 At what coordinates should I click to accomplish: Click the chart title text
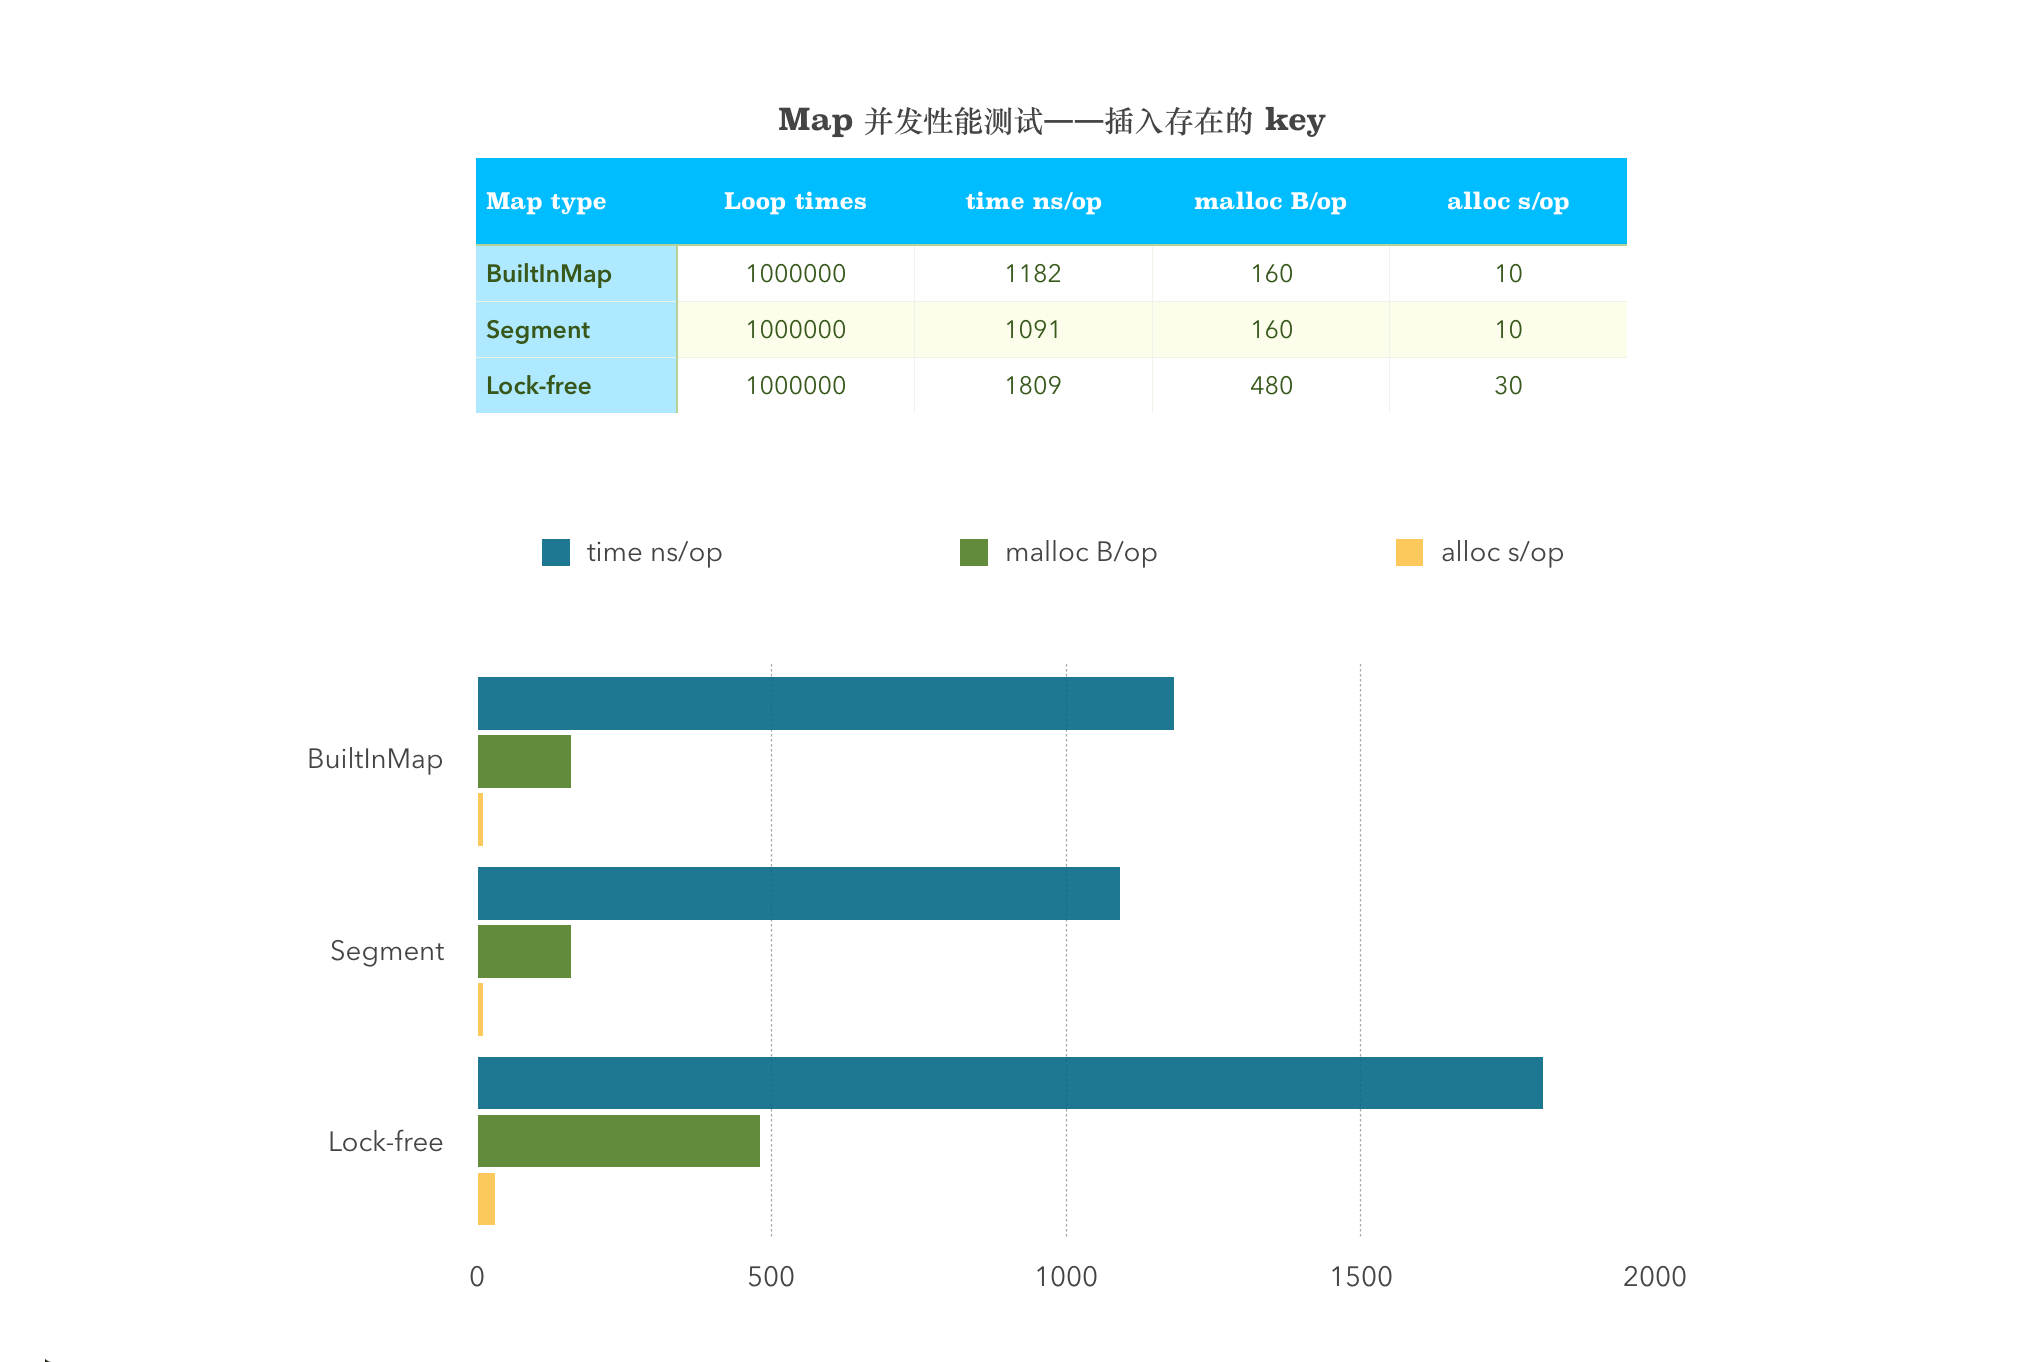[1051, 120]
